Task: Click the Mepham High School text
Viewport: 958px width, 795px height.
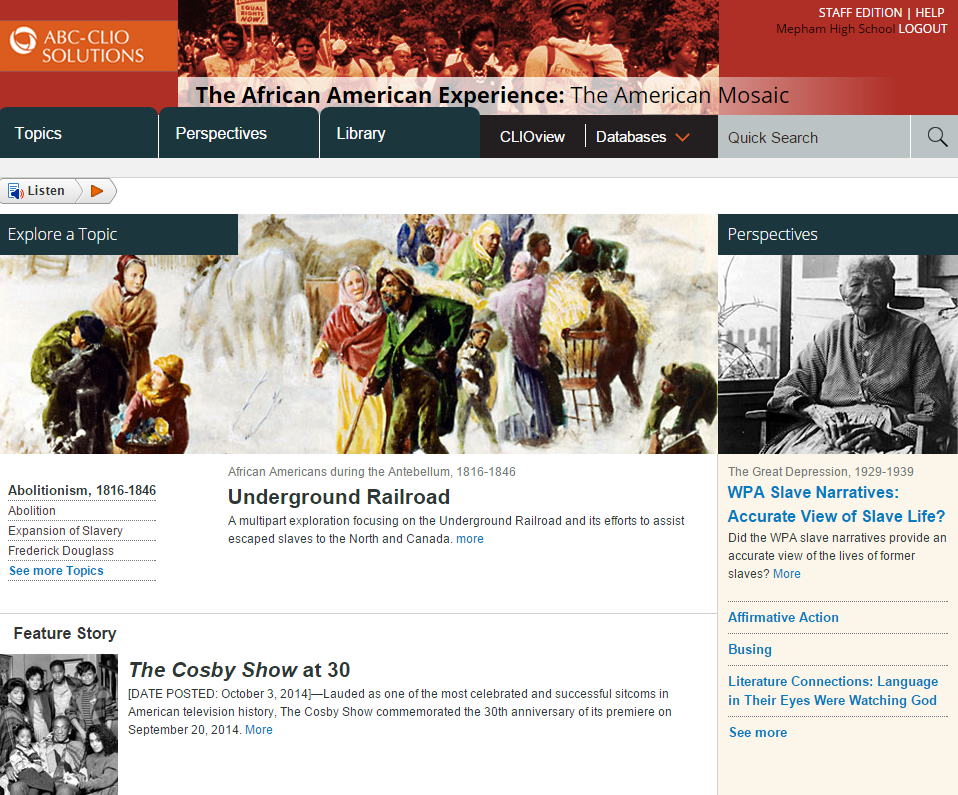Action: 835,29
